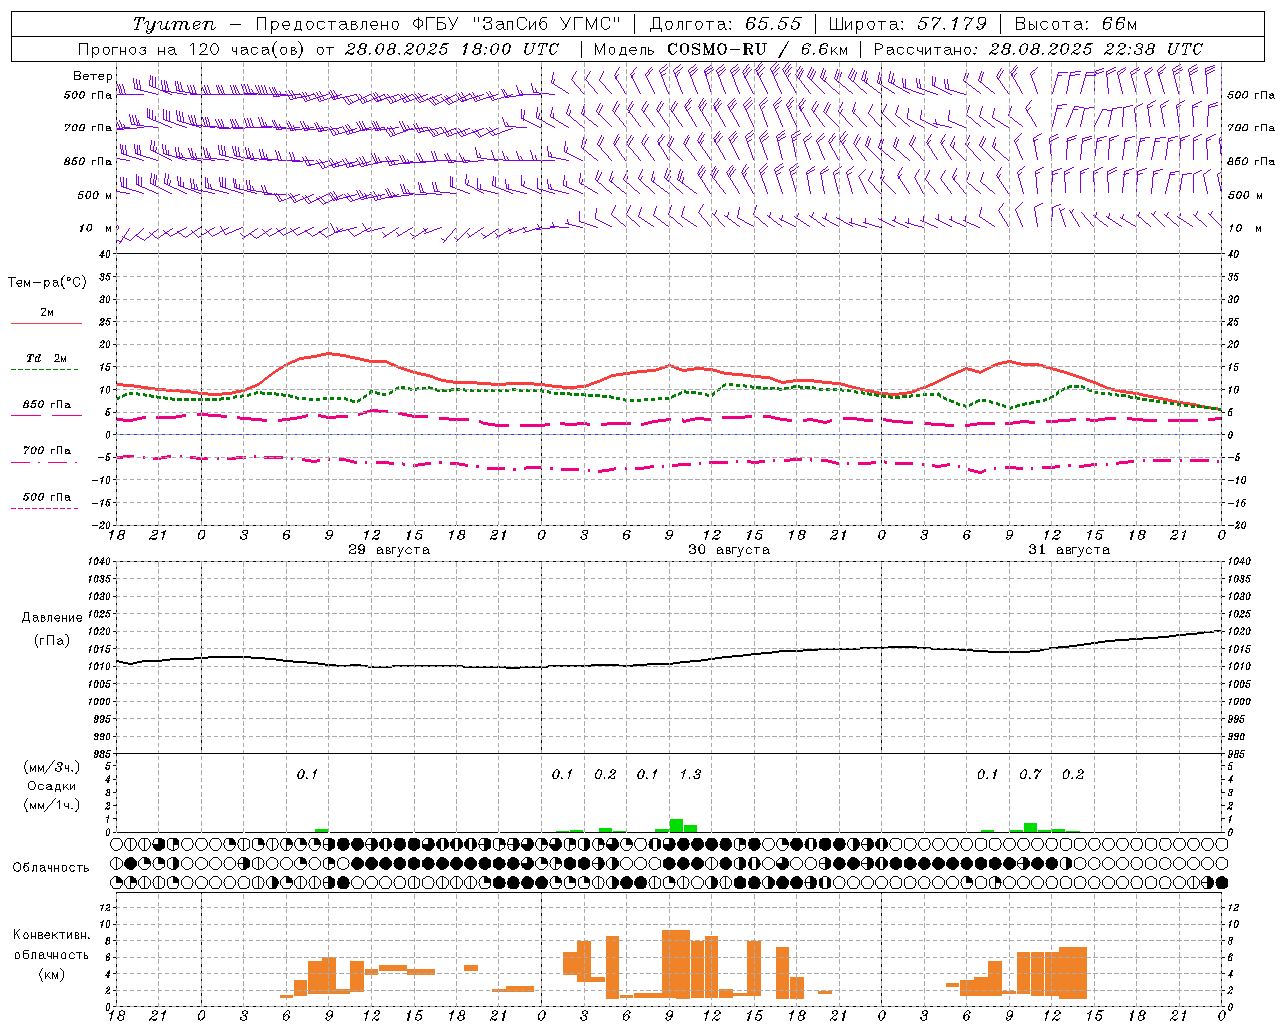Click the 'Ветер' wind panel label
Image resolution: width=1280 pixels, height=1024 pixels.
coord(93,76)
